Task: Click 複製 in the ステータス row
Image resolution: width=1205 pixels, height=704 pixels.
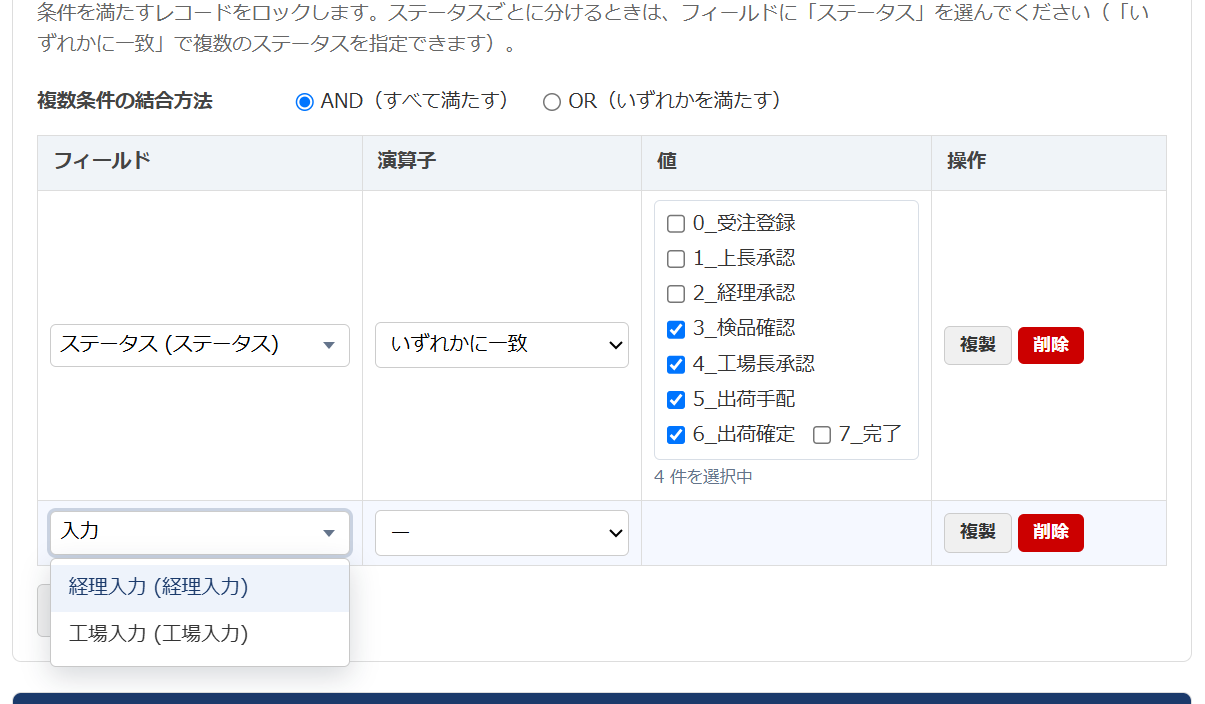Action: 978,345
